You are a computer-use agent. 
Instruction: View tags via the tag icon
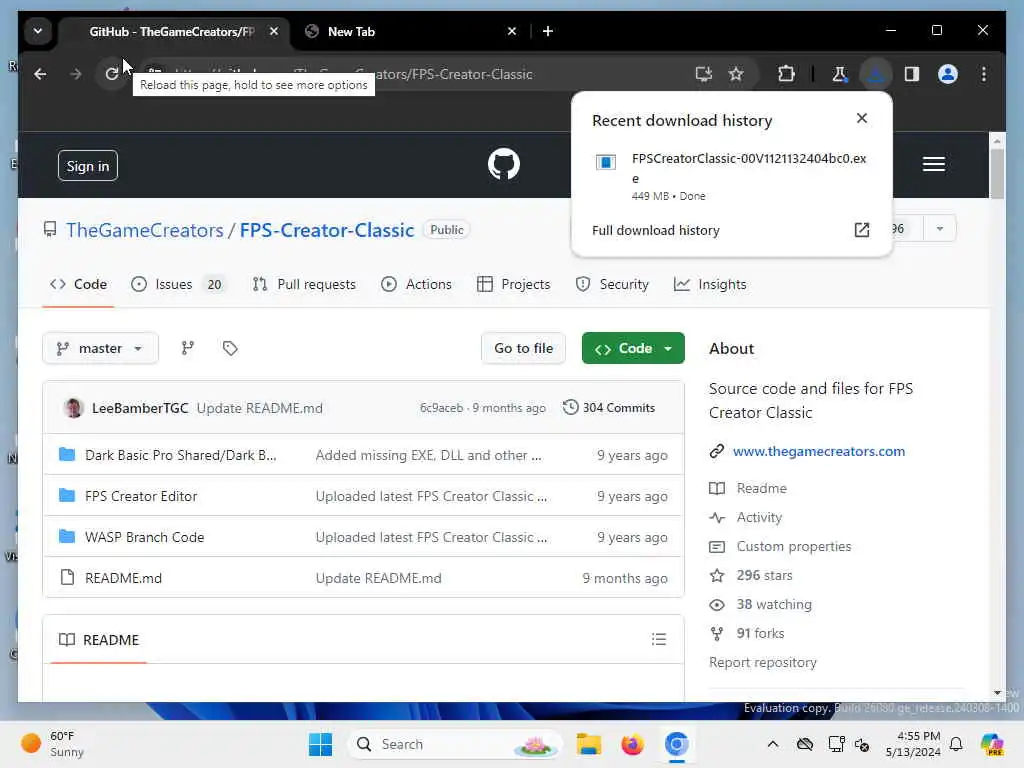point(230,348)
